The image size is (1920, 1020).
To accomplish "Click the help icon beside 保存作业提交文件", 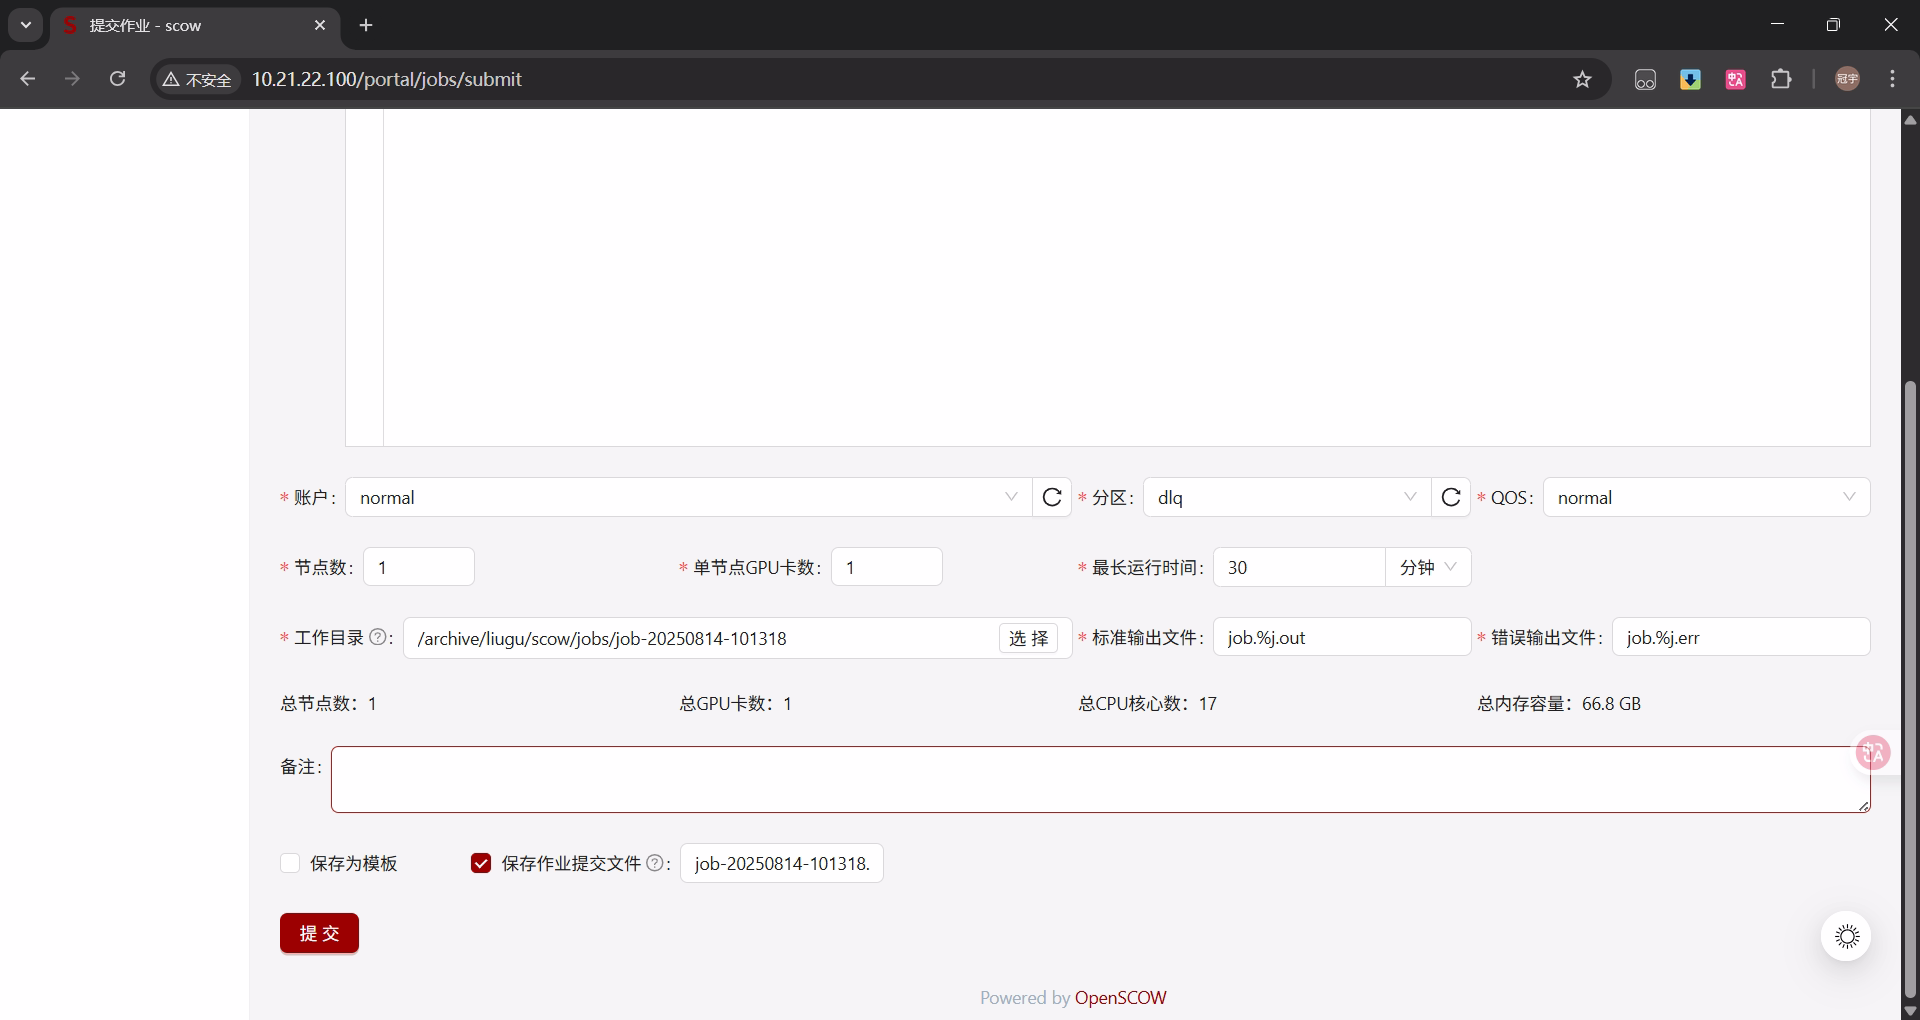I will tap(655, 863).
